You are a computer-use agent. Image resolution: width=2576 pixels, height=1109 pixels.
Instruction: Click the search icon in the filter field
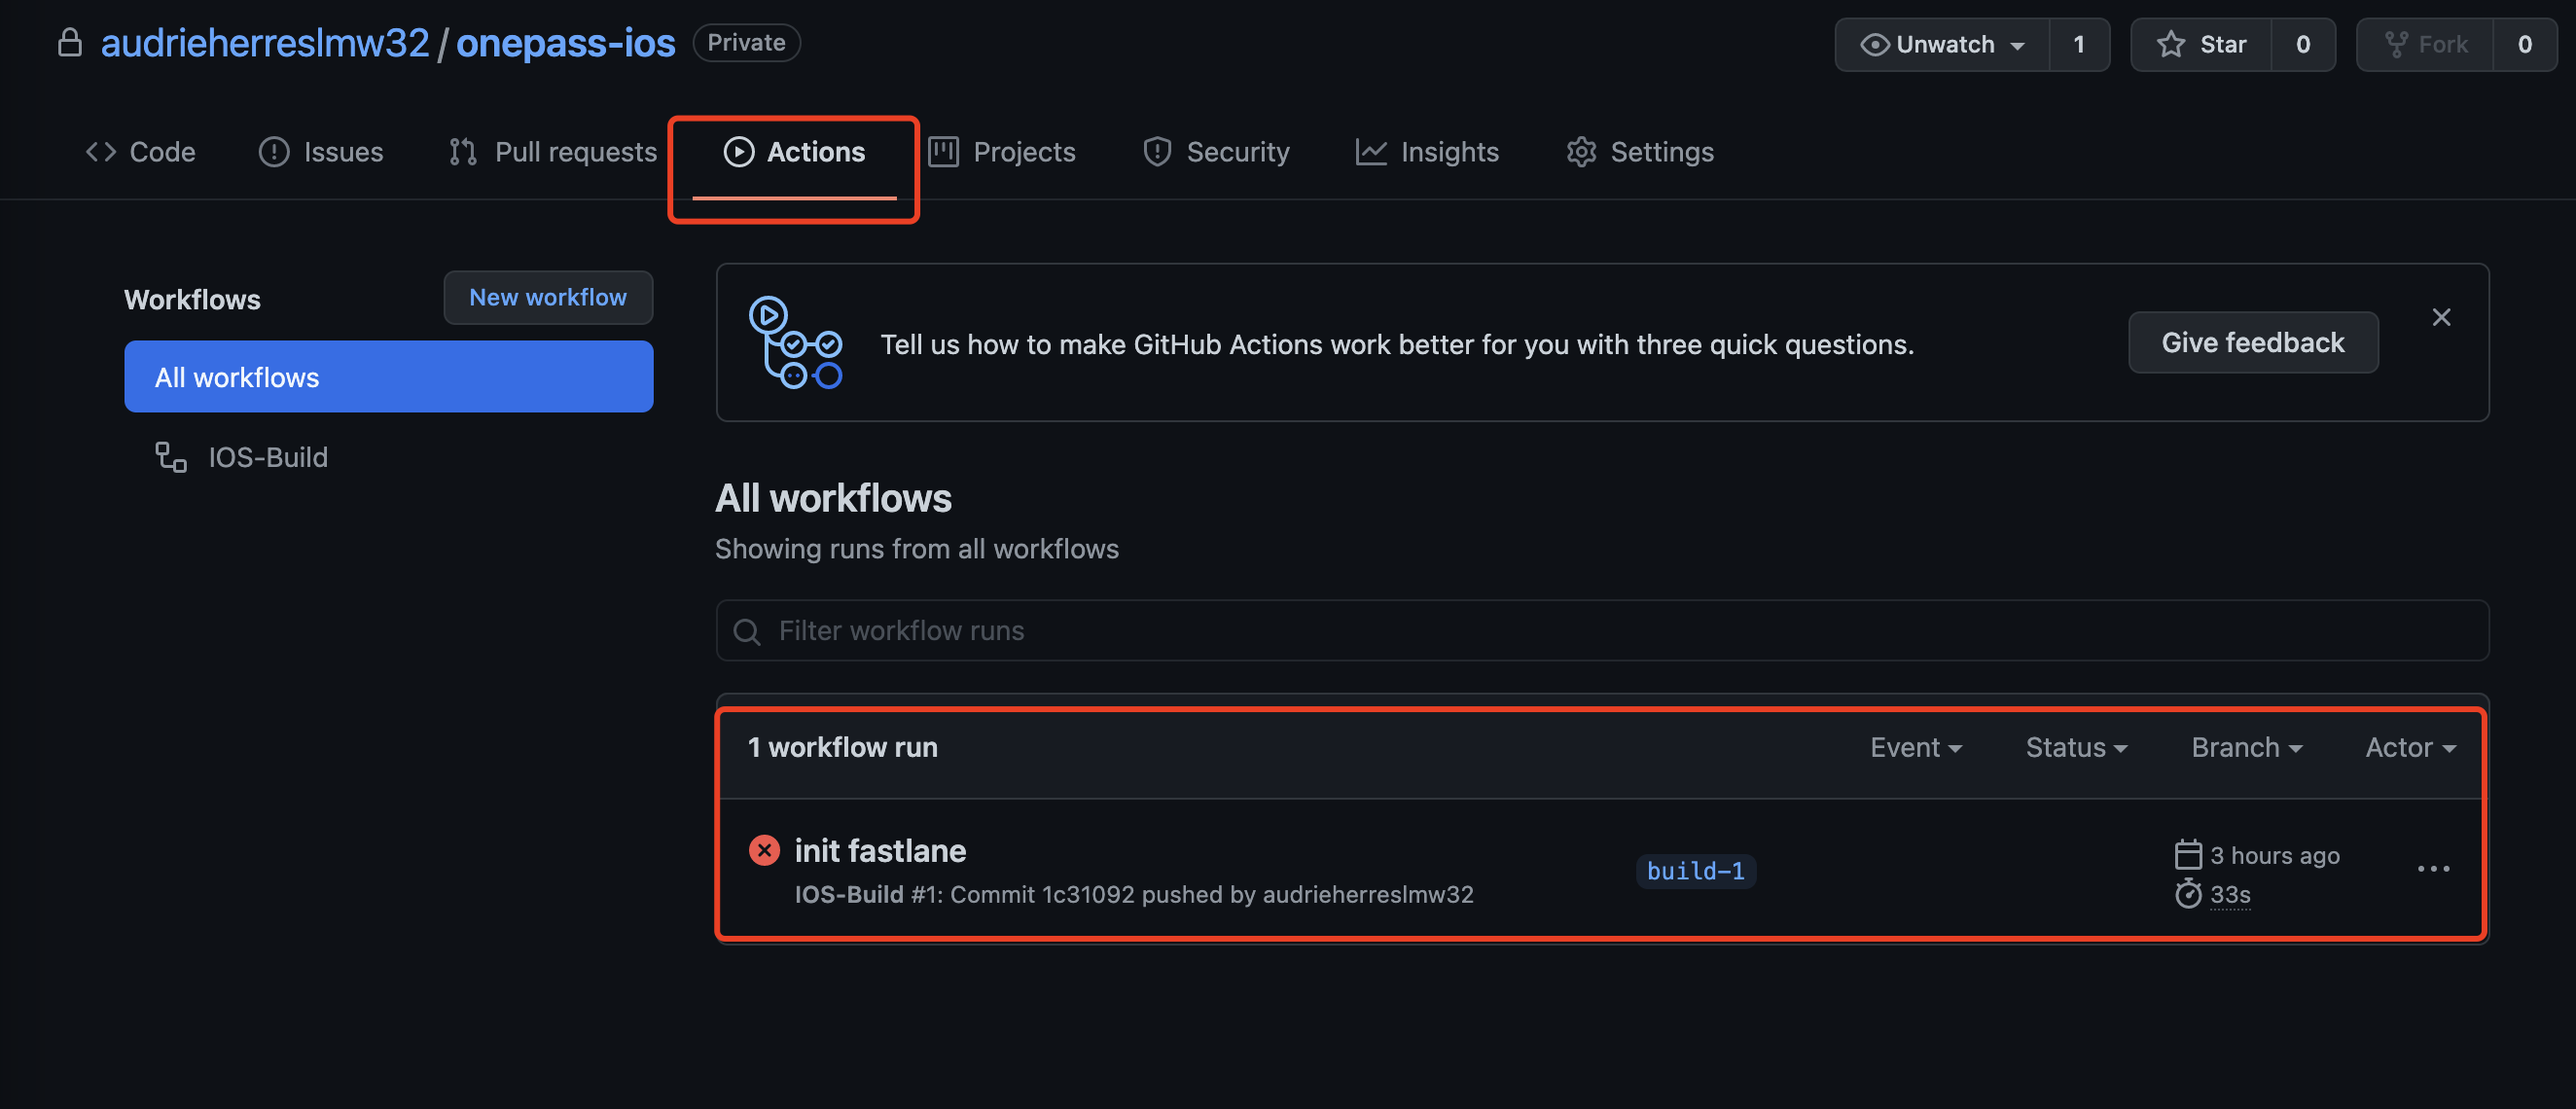(746, 631)
